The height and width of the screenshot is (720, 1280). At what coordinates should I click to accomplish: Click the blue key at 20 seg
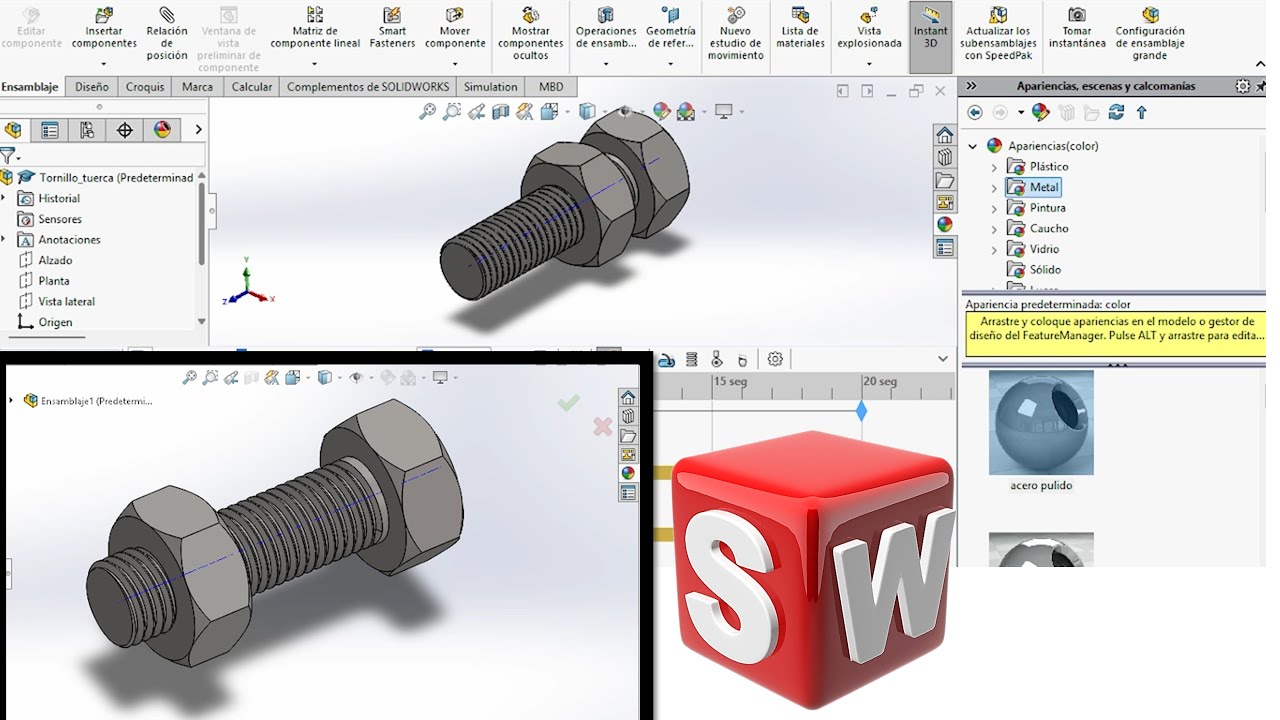point(862,411)
